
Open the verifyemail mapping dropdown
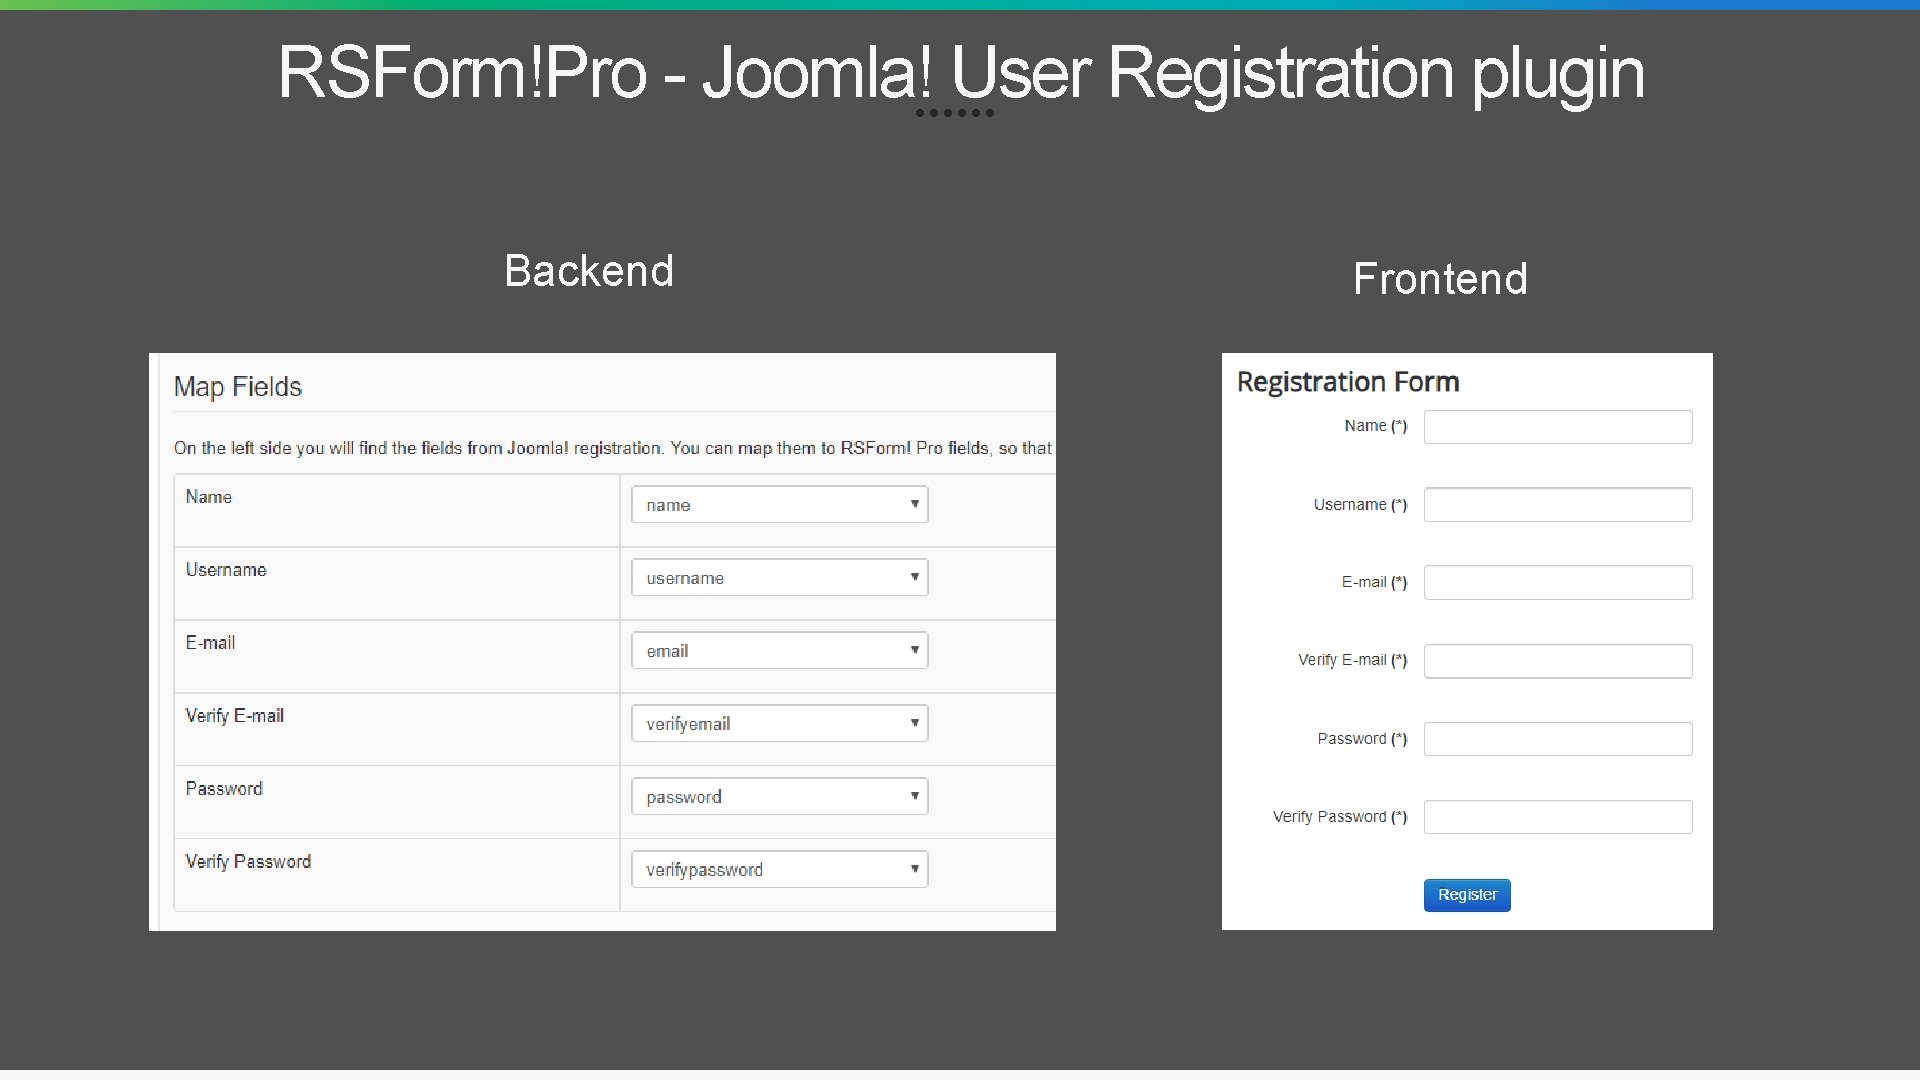point(779,723)
